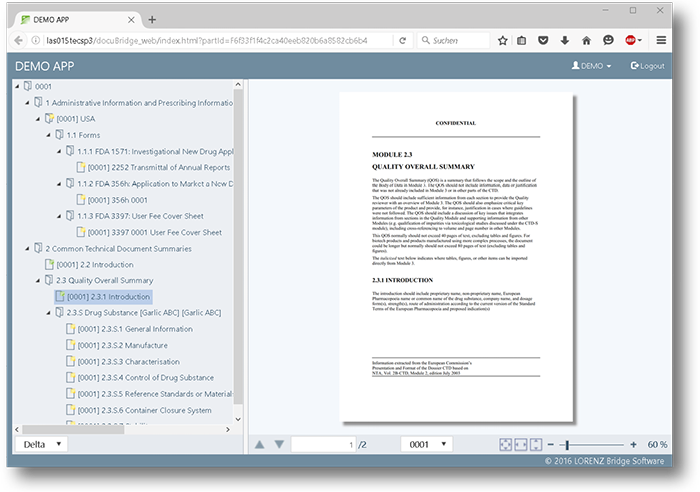The image size is (700, 492).
Task: Open the Pocket icon in browser toolbar
Action: pyautogui.click(x=544, y=40)
